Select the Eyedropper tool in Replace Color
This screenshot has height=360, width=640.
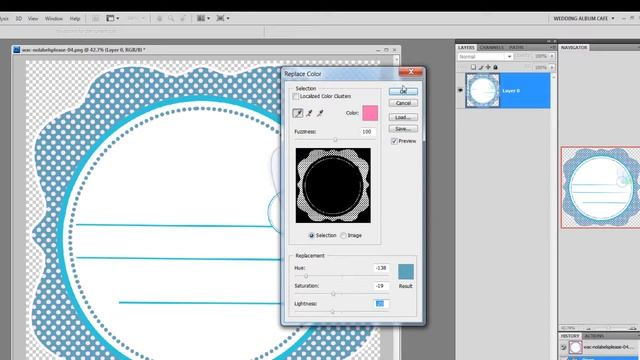(298, 113)
